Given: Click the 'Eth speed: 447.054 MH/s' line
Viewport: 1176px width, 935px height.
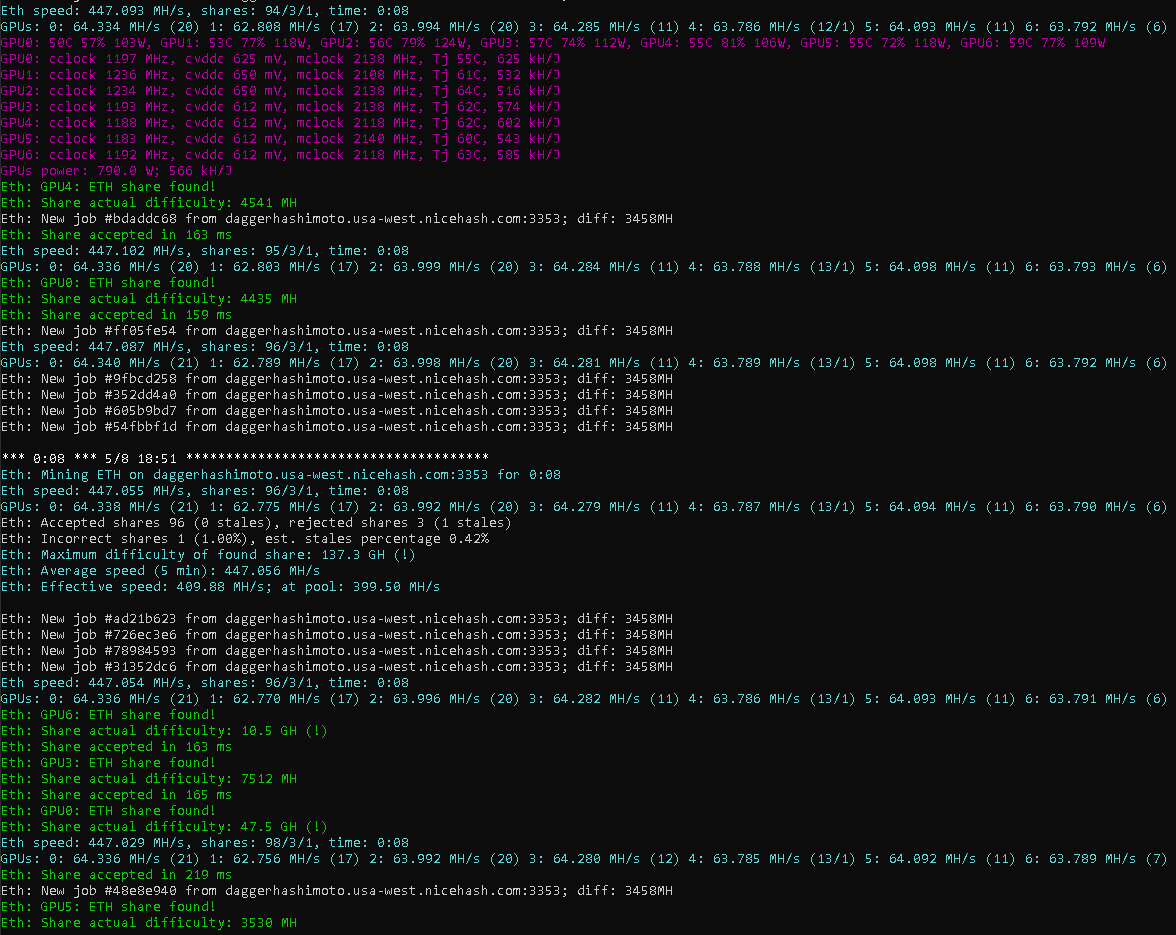Looking at the screenshot, I should tap(205, 682).
